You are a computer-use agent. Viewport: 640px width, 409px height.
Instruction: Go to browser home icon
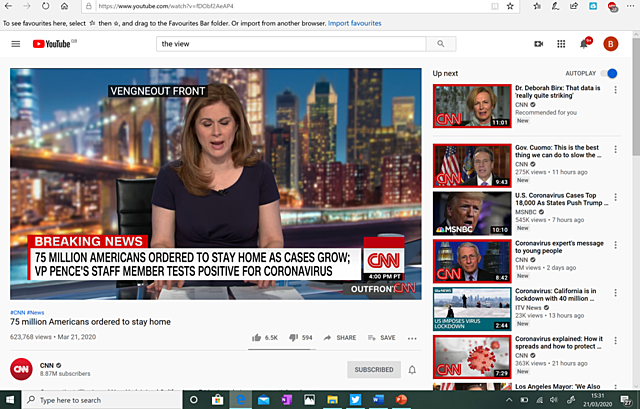pyautogui.click(x=64, y=6)
